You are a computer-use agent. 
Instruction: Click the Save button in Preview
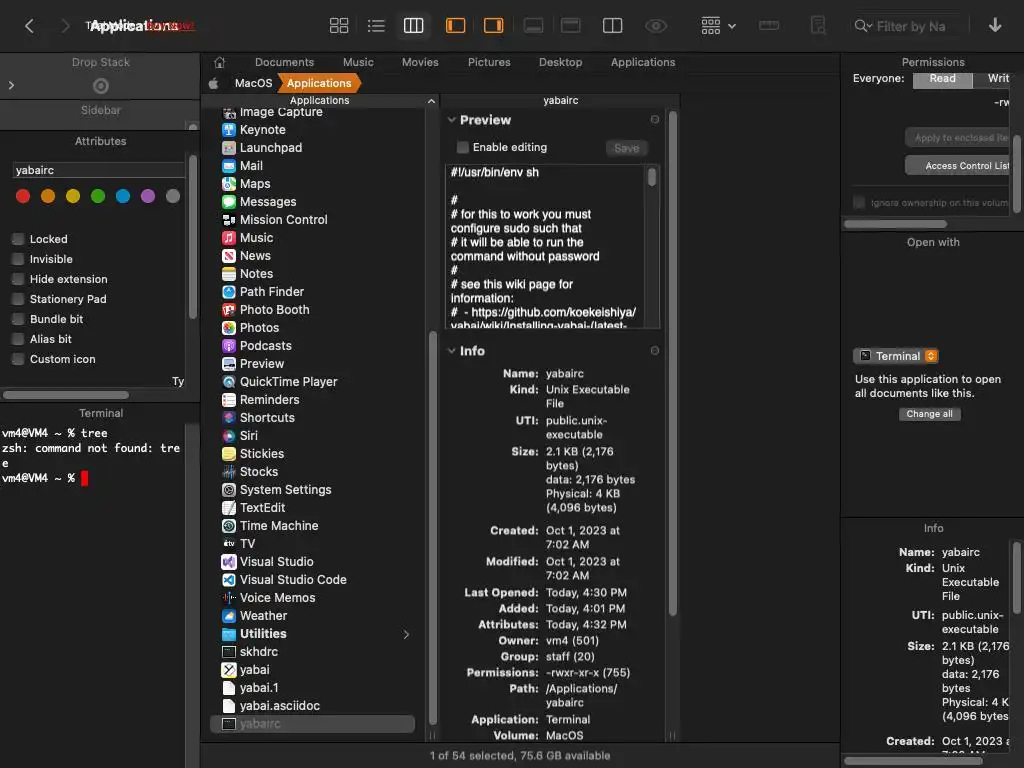pos(626,149)
